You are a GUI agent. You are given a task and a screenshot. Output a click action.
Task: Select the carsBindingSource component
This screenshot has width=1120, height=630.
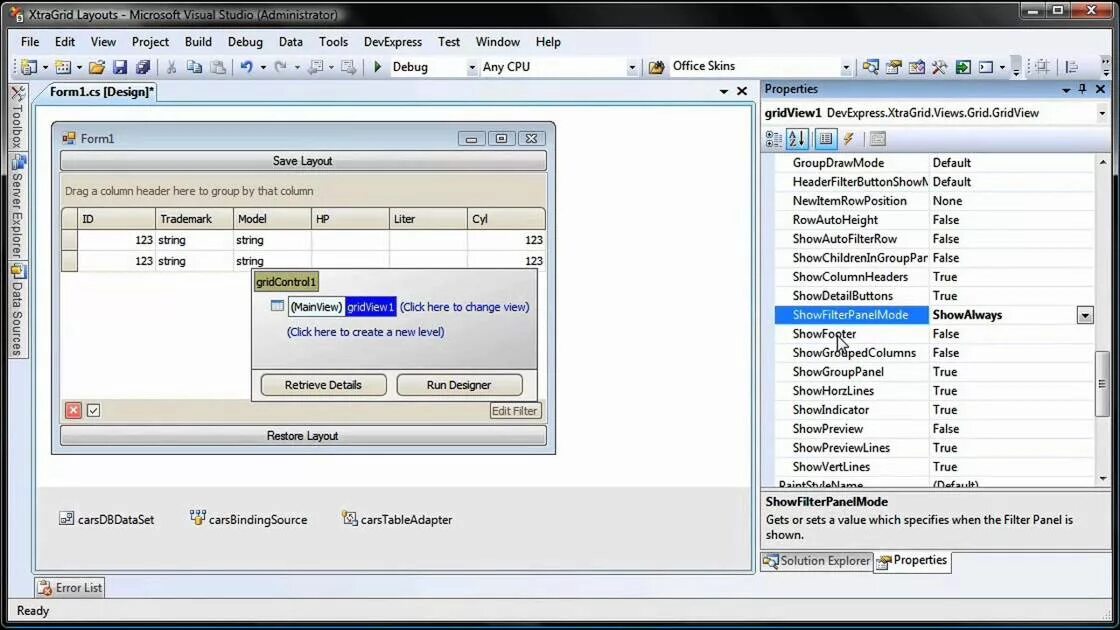[249, 519]
